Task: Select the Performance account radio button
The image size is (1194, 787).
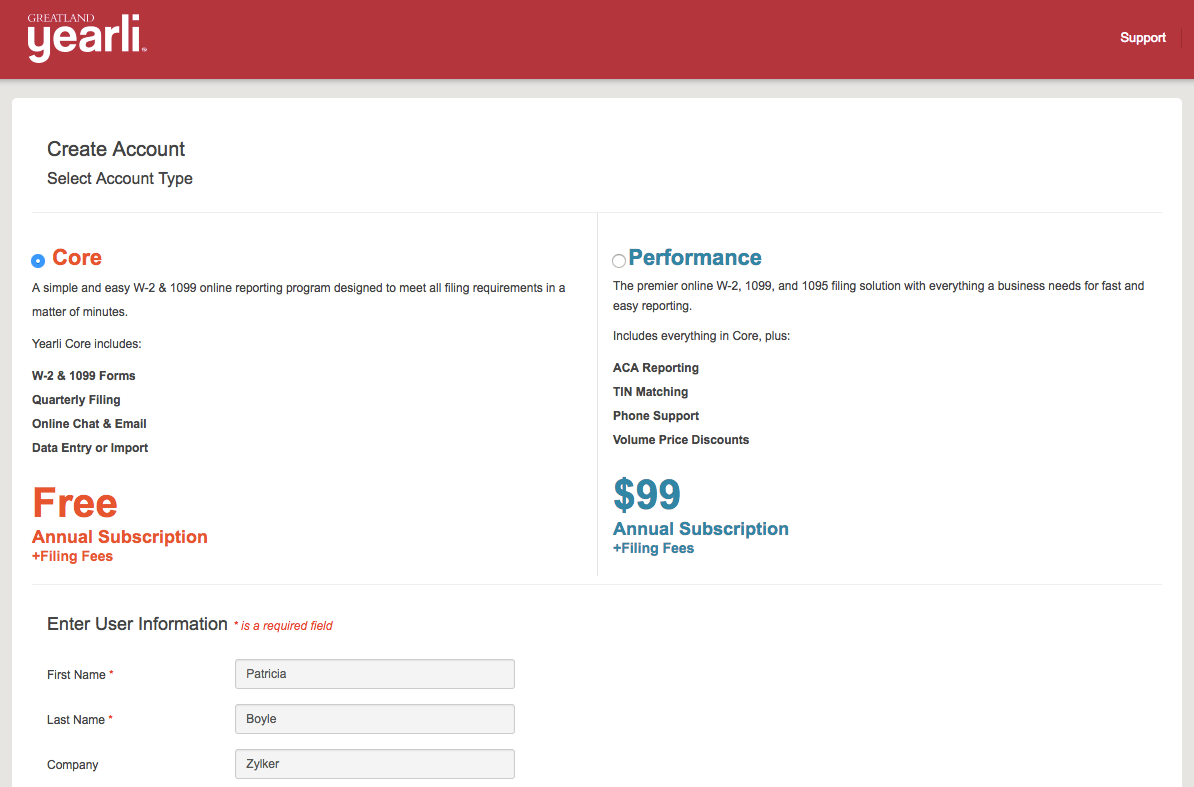Action: click(619, 260)
